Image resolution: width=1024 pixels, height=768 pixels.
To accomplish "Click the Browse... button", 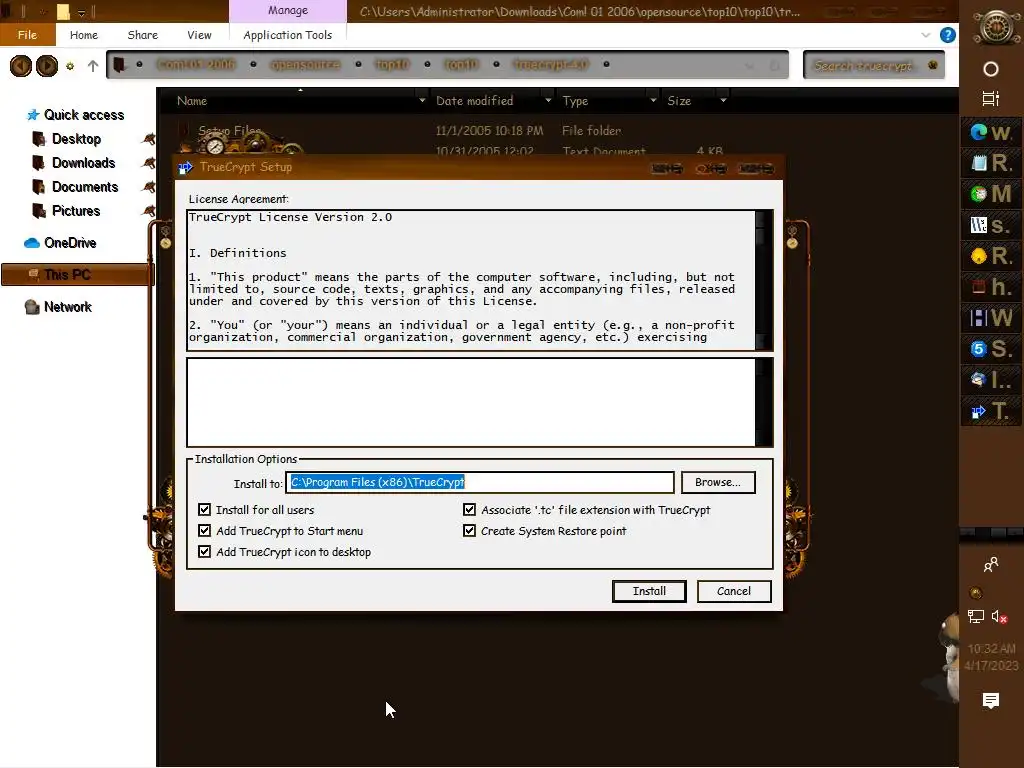I will point(718,482).
